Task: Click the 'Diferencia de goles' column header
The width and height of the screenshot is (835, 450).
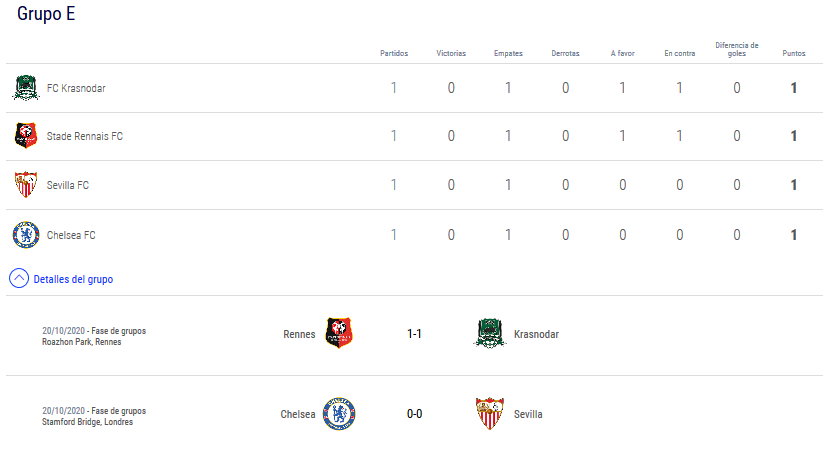Action: click(737, 49)
